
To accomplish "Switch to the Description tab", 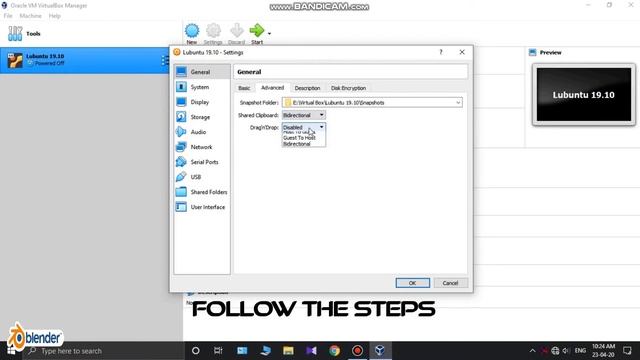I will pos(307,88).
